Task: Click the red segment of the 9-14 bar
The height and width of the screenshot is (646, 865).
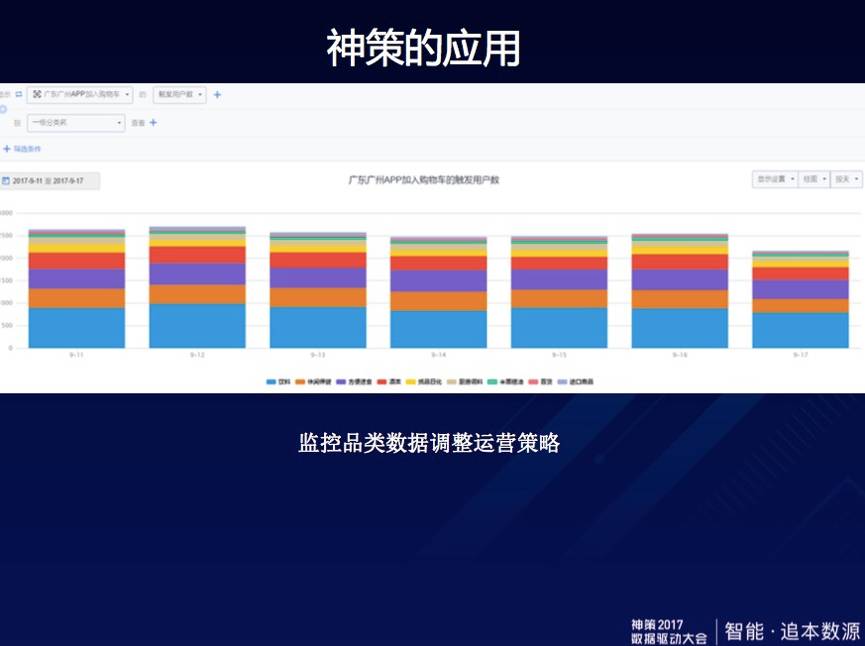Action: point(439,263)
